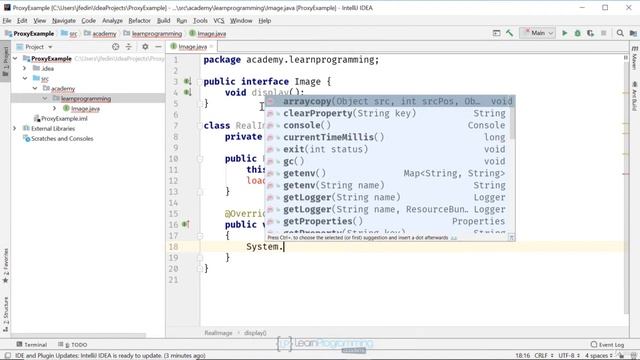Viewport: 640px width, 360px height.
Task: Collapse the ProjectExample root node
Action: coord(15,59)
